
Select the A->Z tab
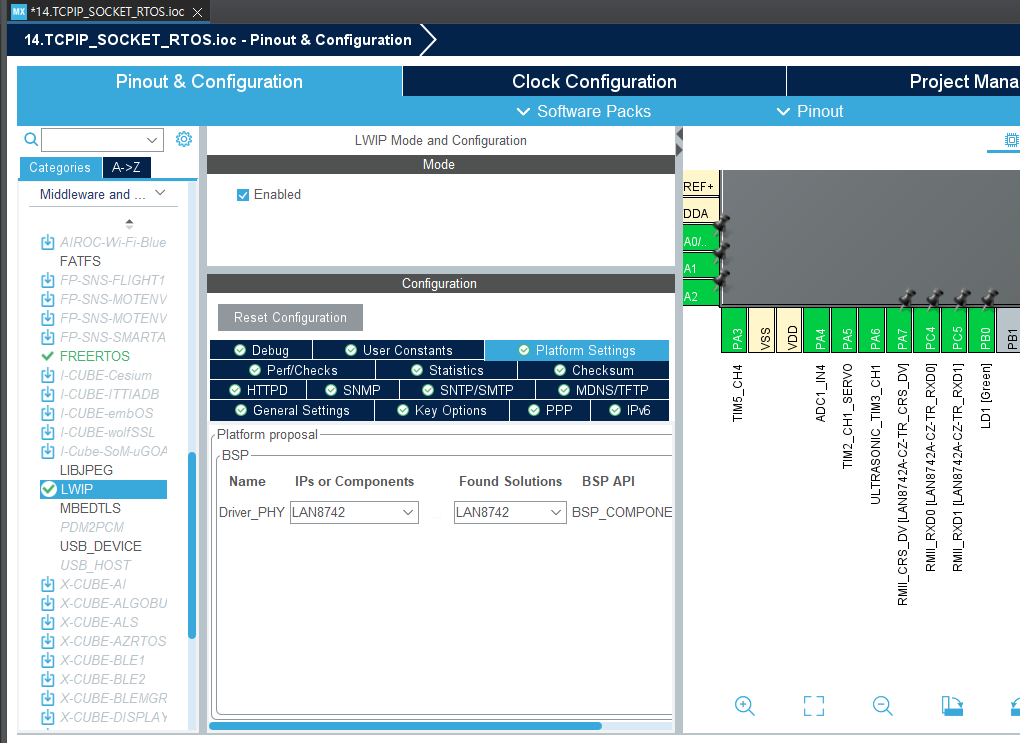point(126,167)
